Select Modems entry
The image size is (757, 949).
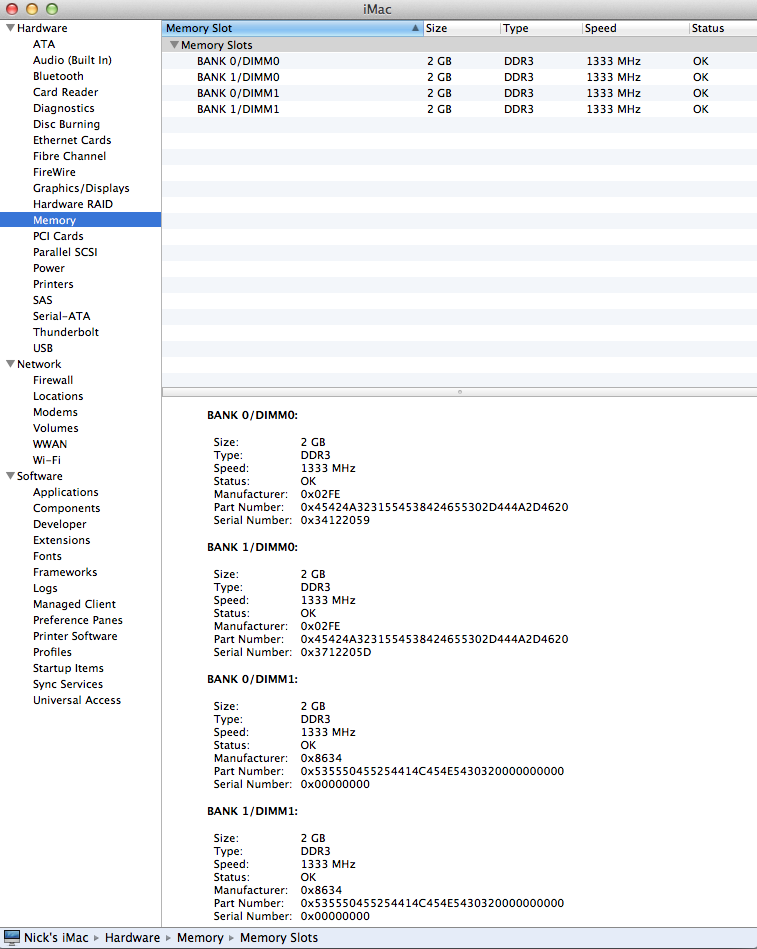pos(55,412)
